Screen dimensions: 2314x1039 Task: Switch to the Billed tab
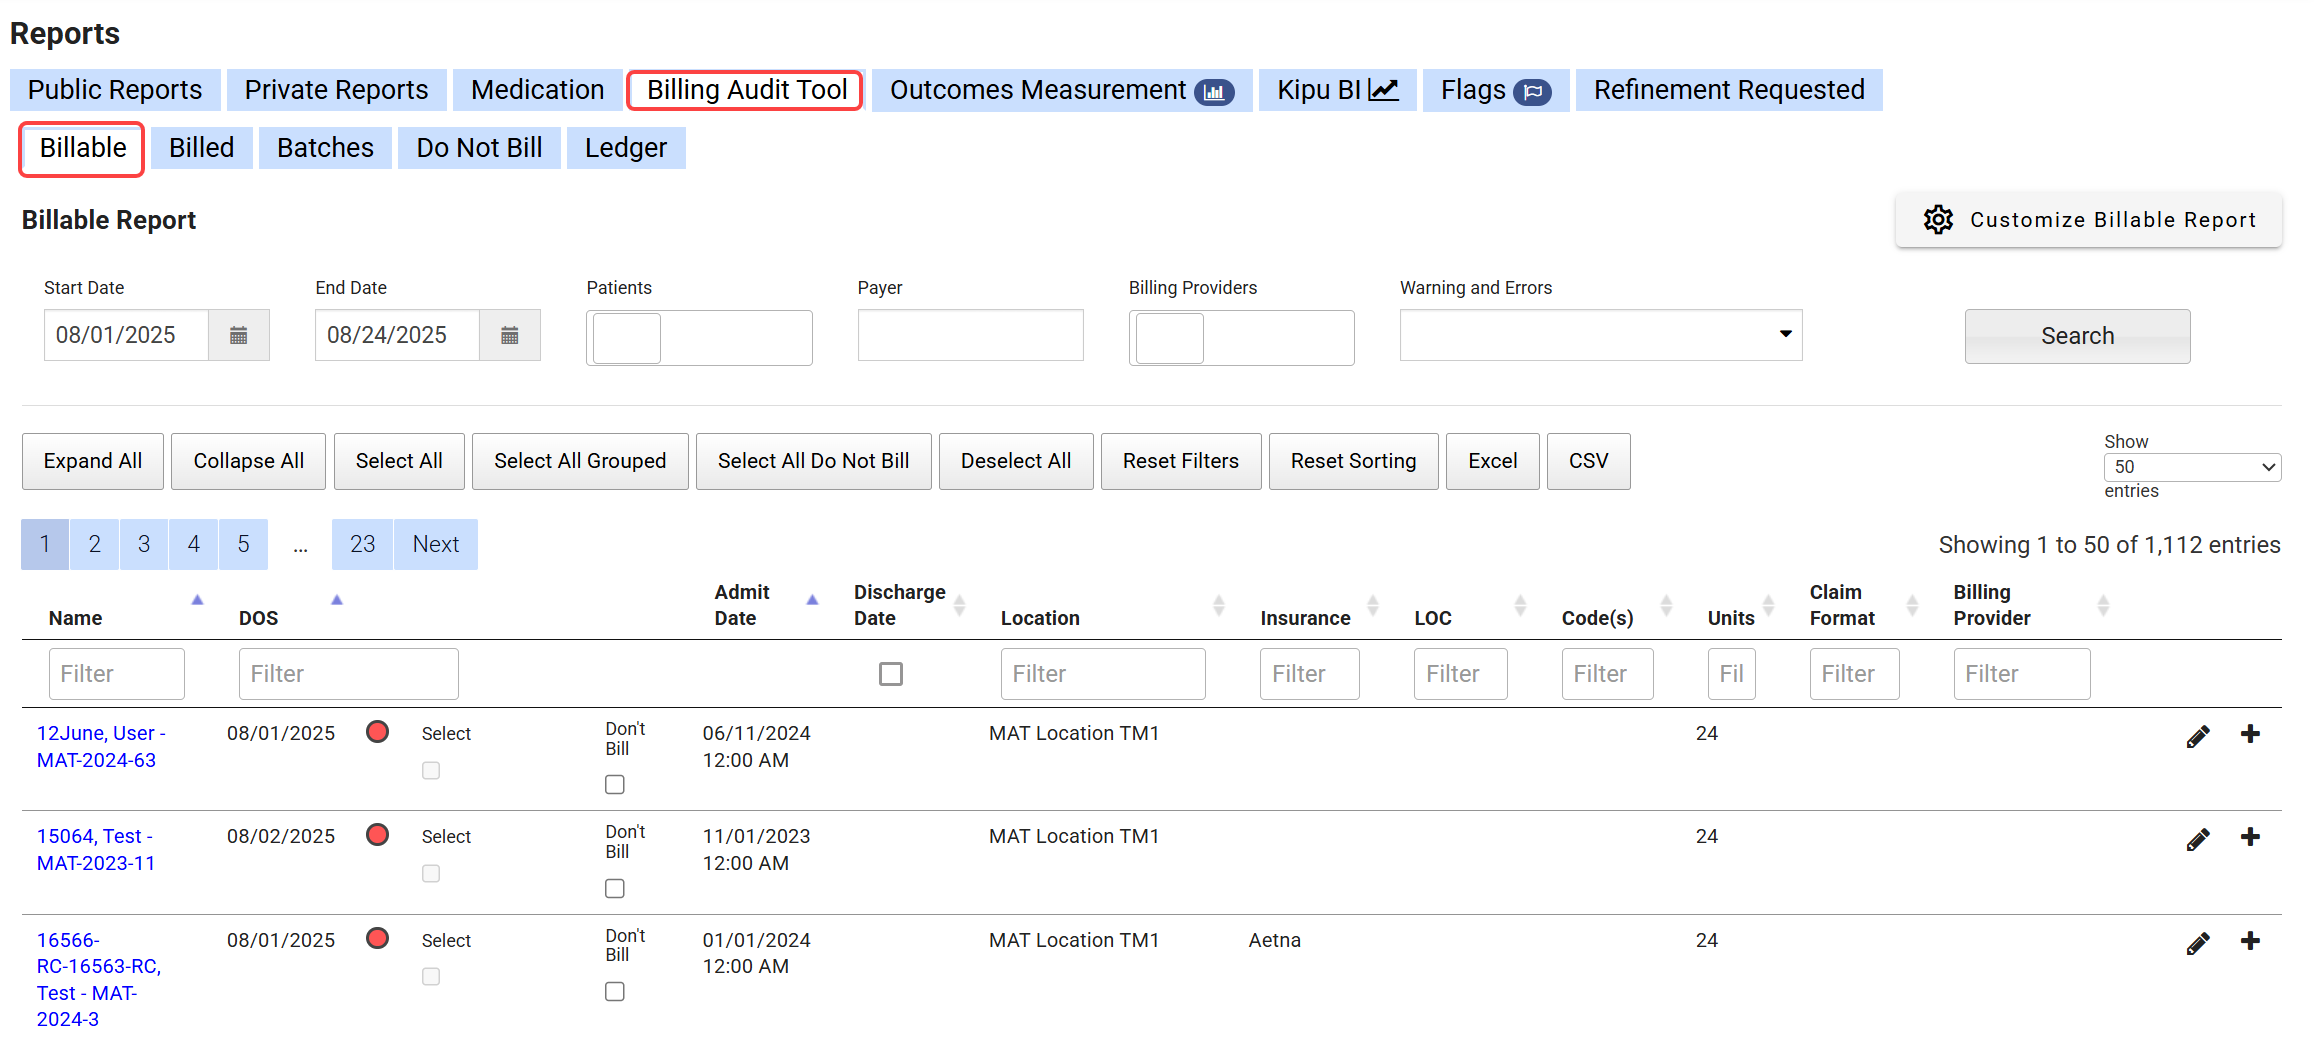[201, 148]
